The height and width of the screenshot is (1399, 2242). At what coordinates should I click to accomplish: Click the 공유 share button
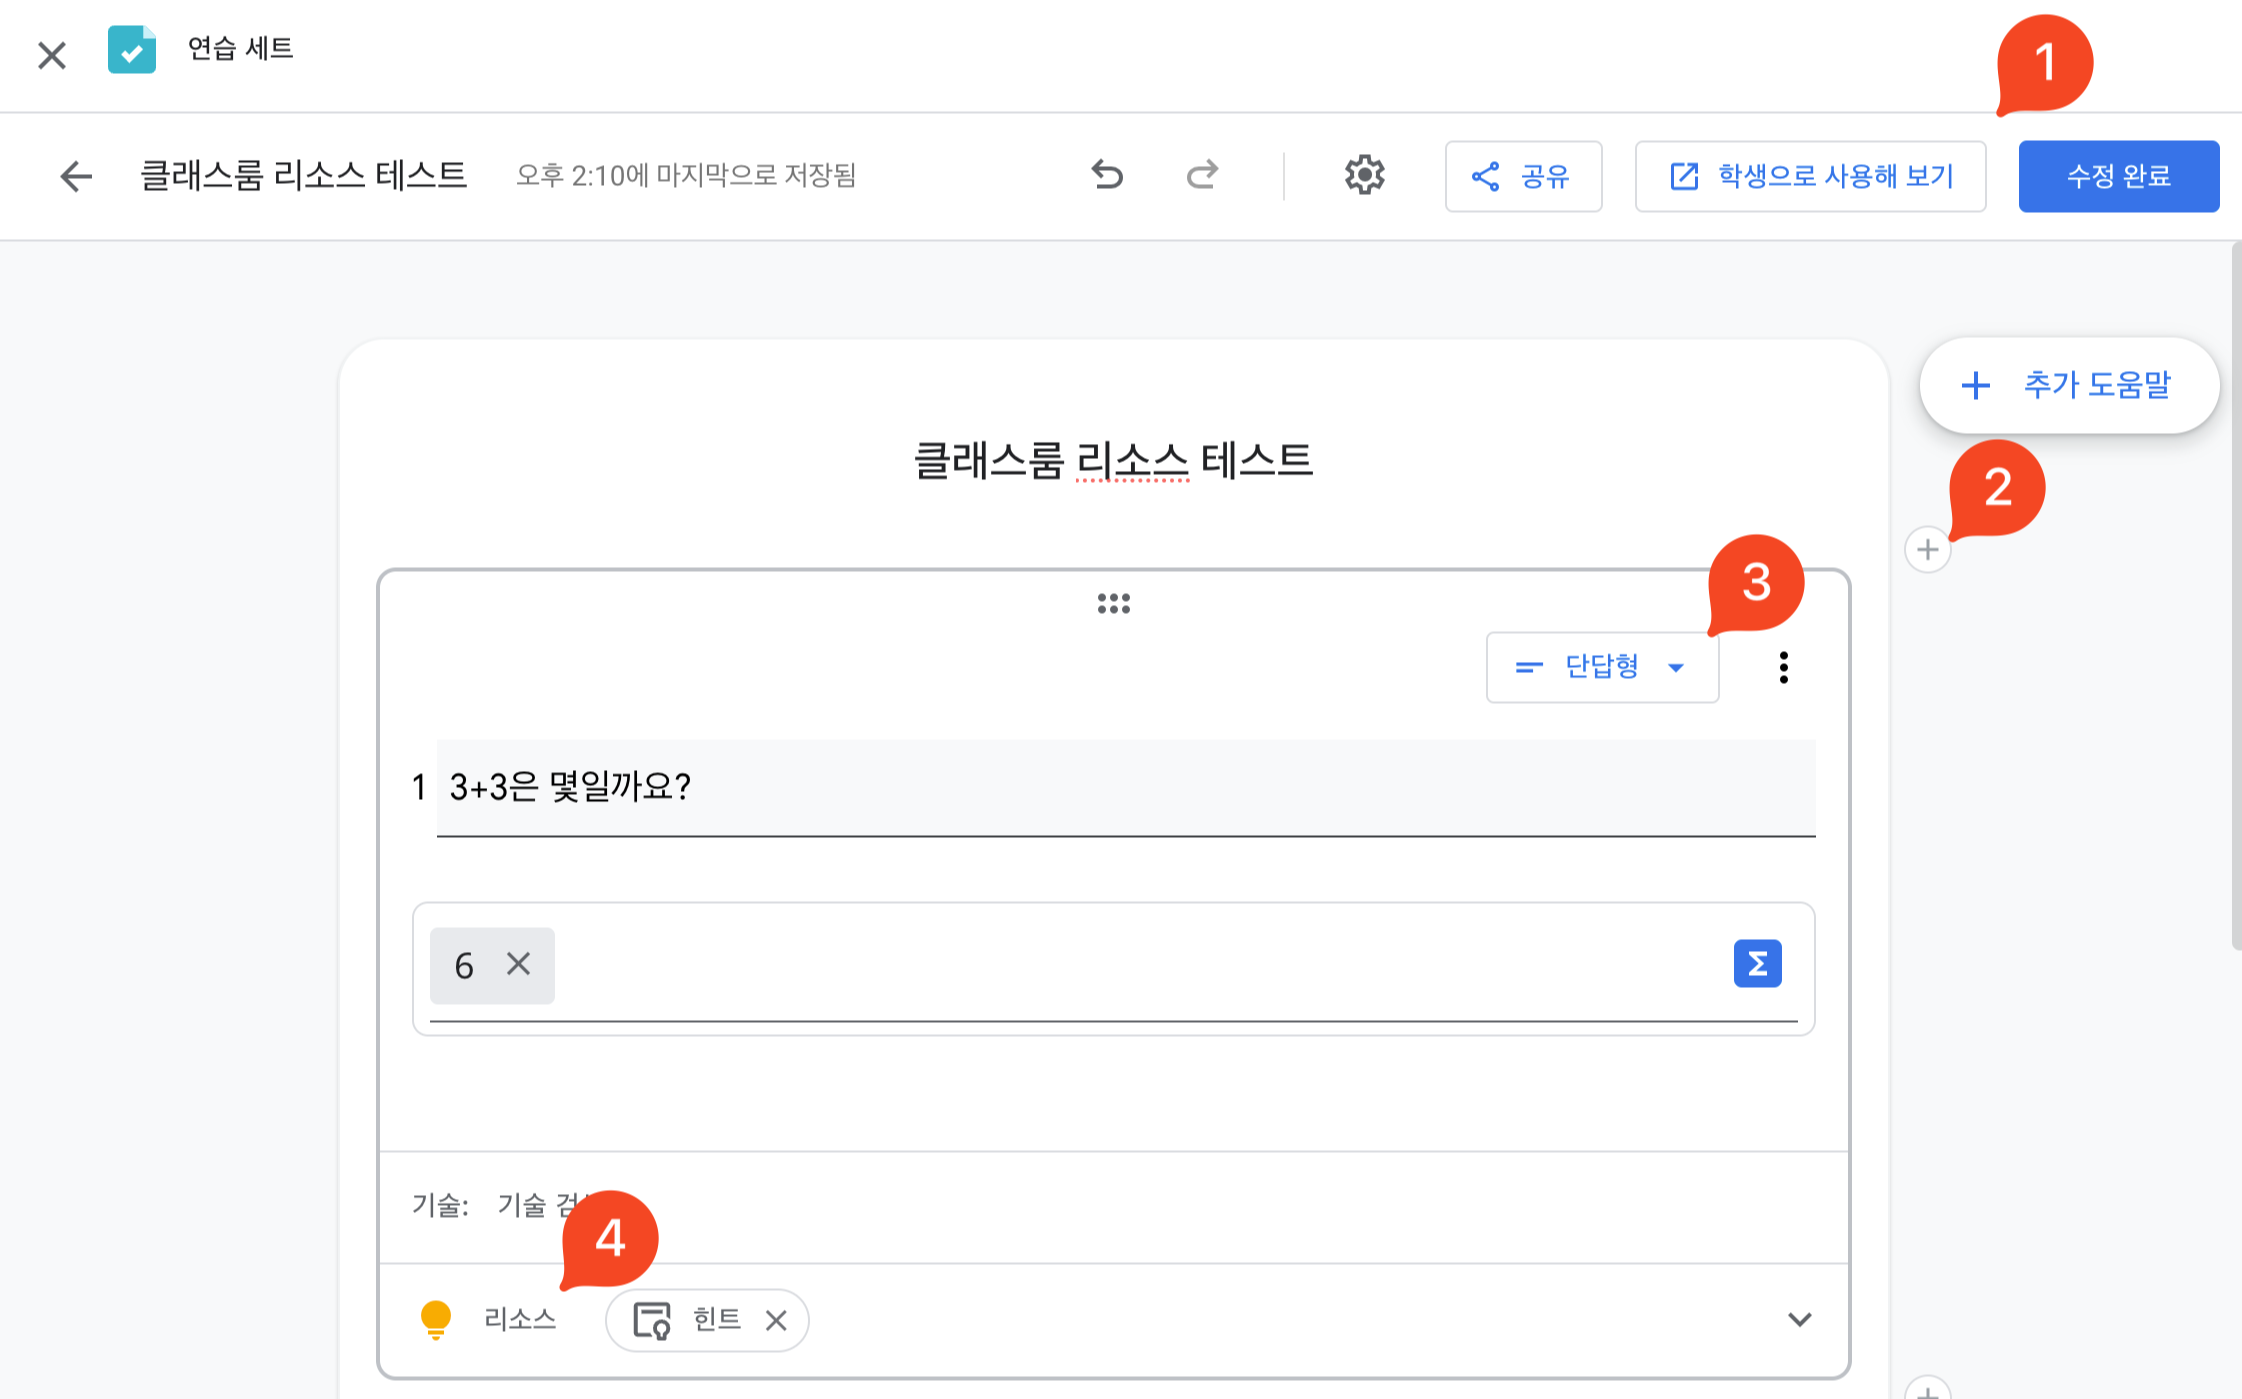(x=1523, y=176)
